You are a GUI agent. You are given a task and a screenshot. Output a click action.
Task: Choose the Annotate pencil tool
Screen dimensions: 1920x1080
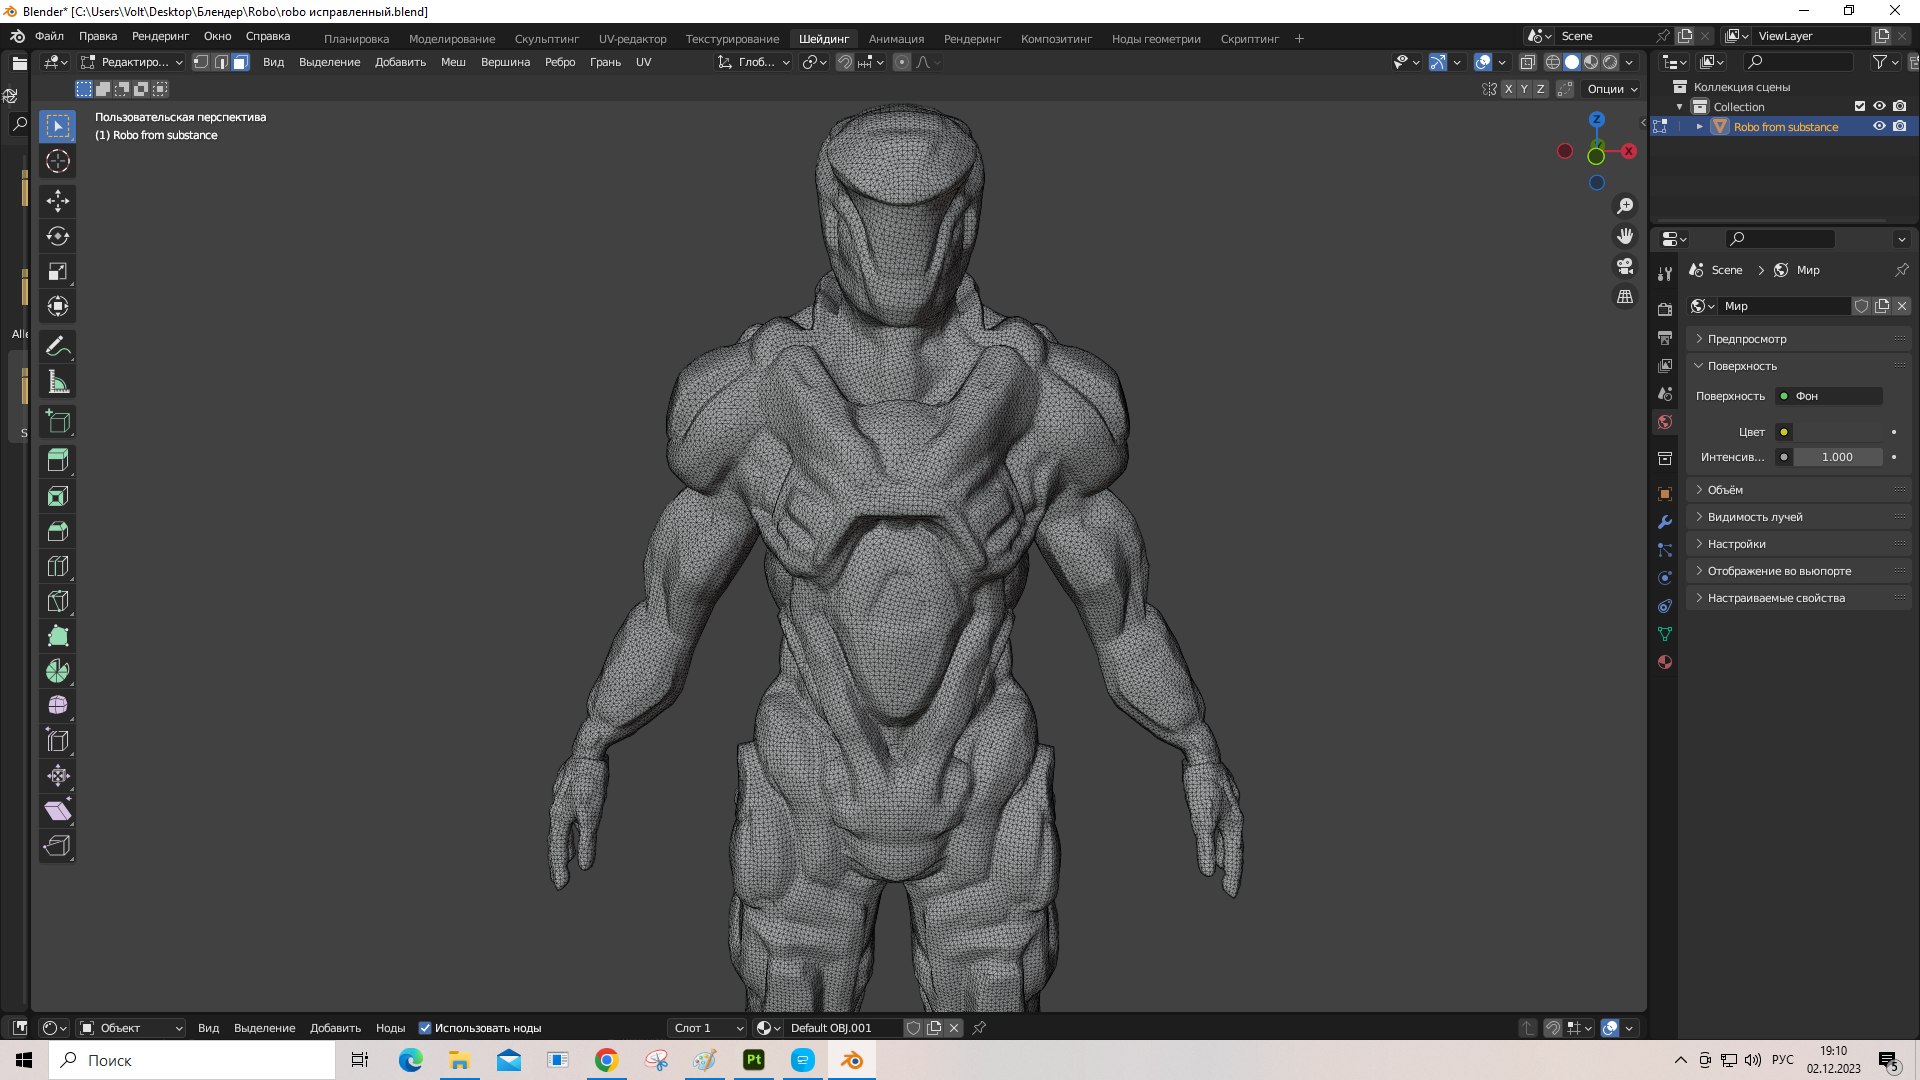coord(58,346)
